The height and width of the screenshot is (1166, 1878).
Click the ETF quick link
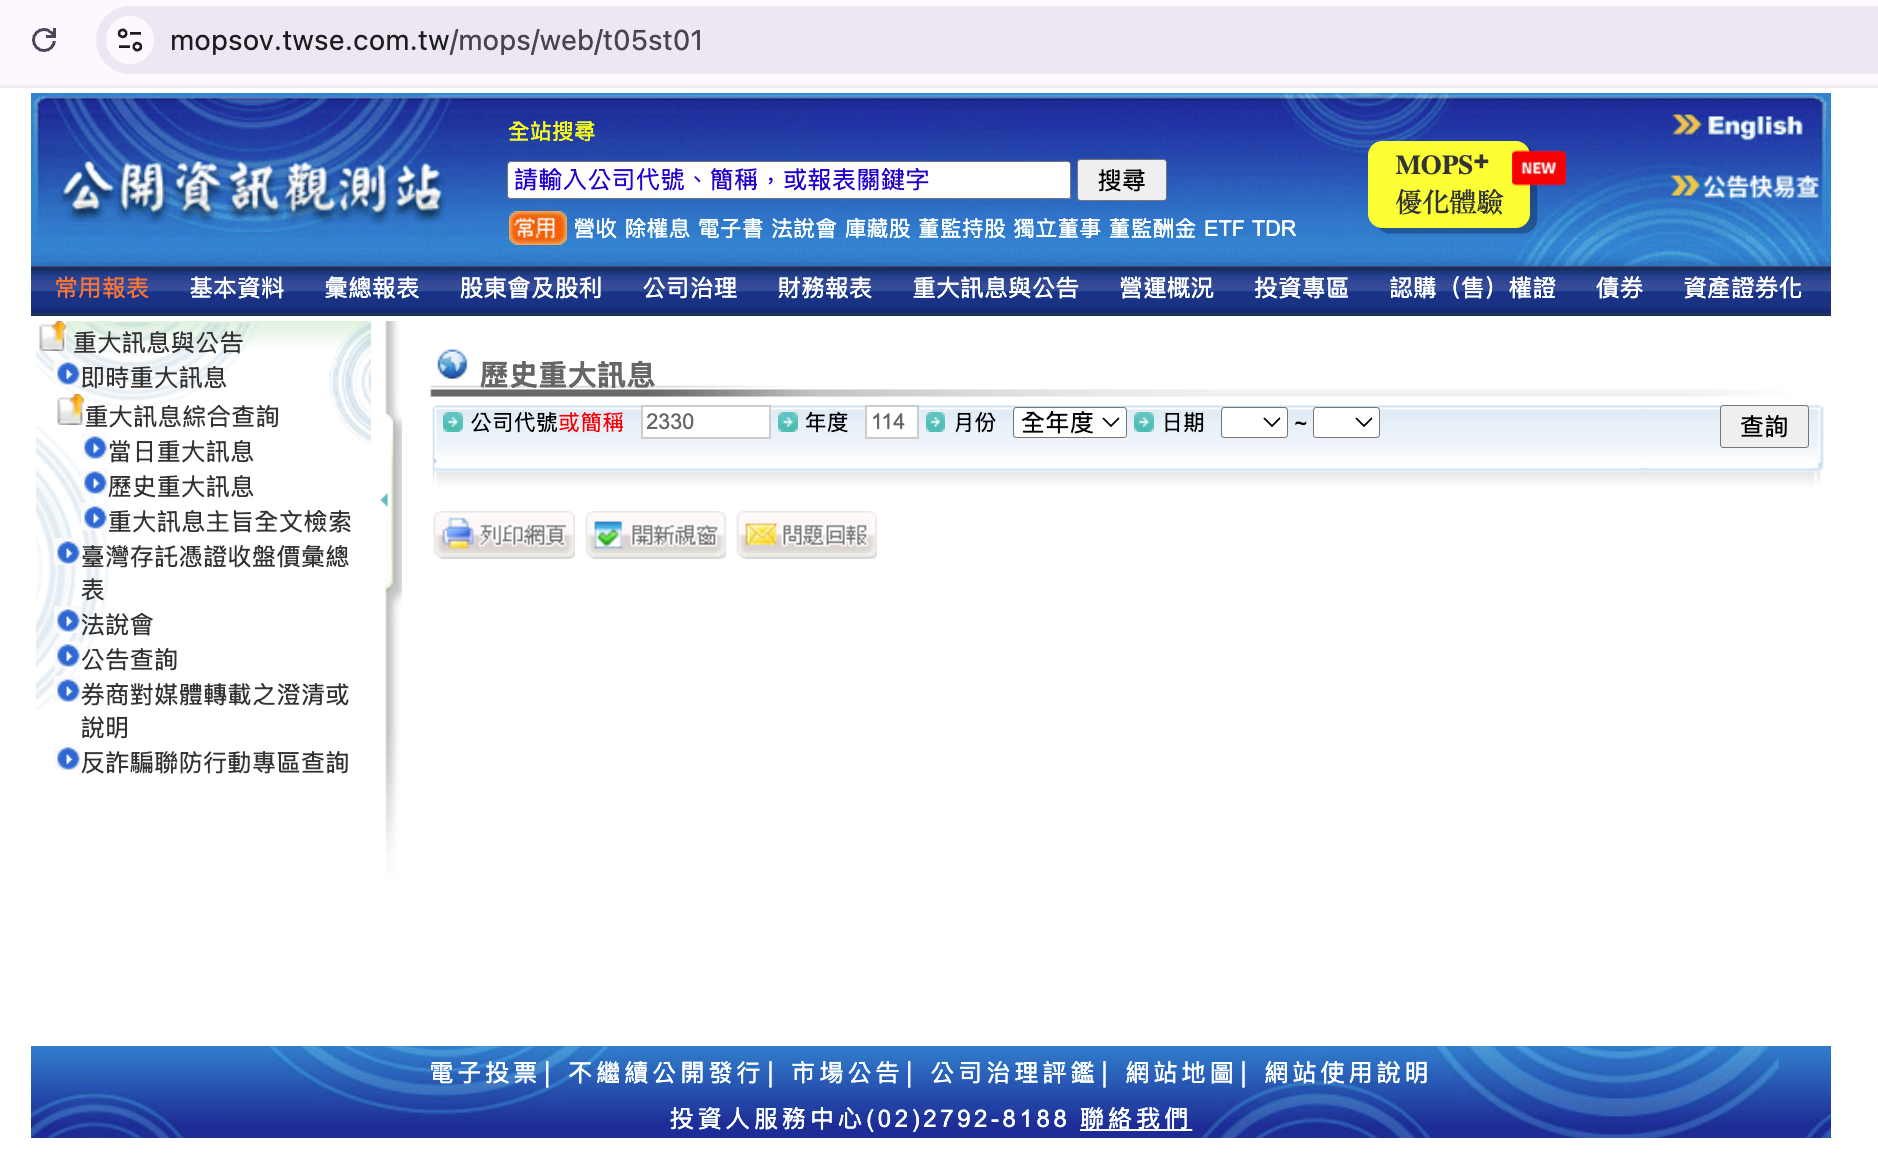click(x=1224, y=228)
